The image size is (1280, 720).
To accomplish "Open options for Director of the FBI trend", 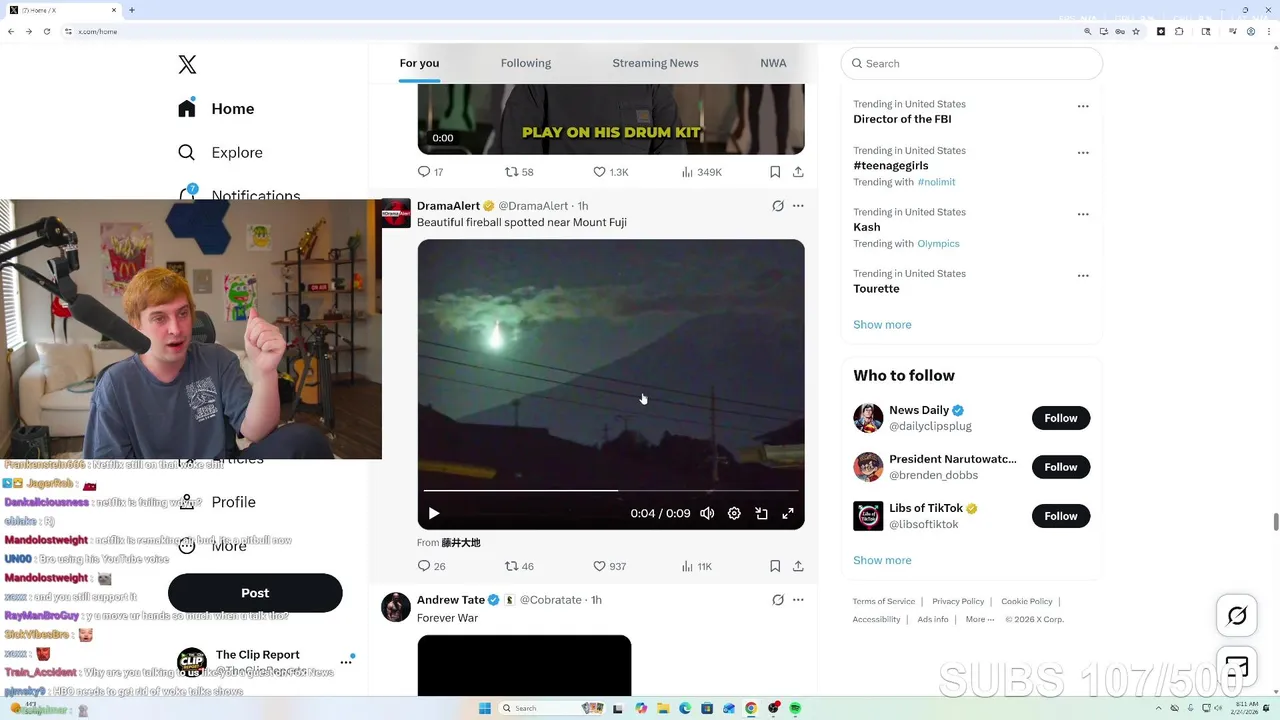I will click(1083, 106).
